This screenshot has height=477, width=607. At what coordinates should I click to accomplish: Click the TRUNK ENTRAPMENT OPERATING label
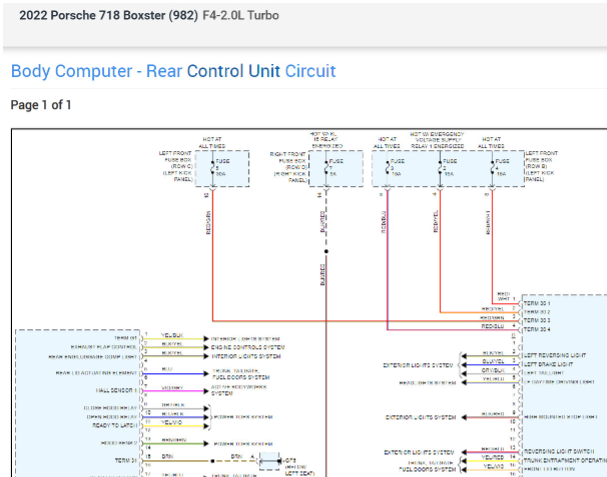pos(565,460)
